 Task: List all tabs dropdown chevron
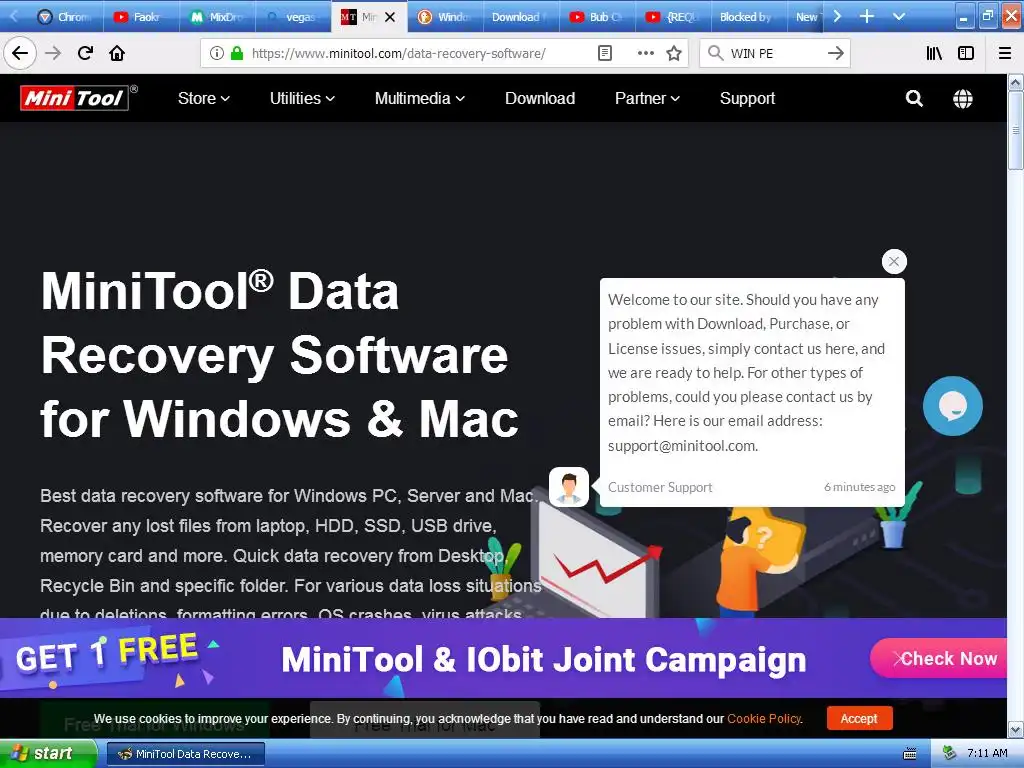(x=899, y=16)
